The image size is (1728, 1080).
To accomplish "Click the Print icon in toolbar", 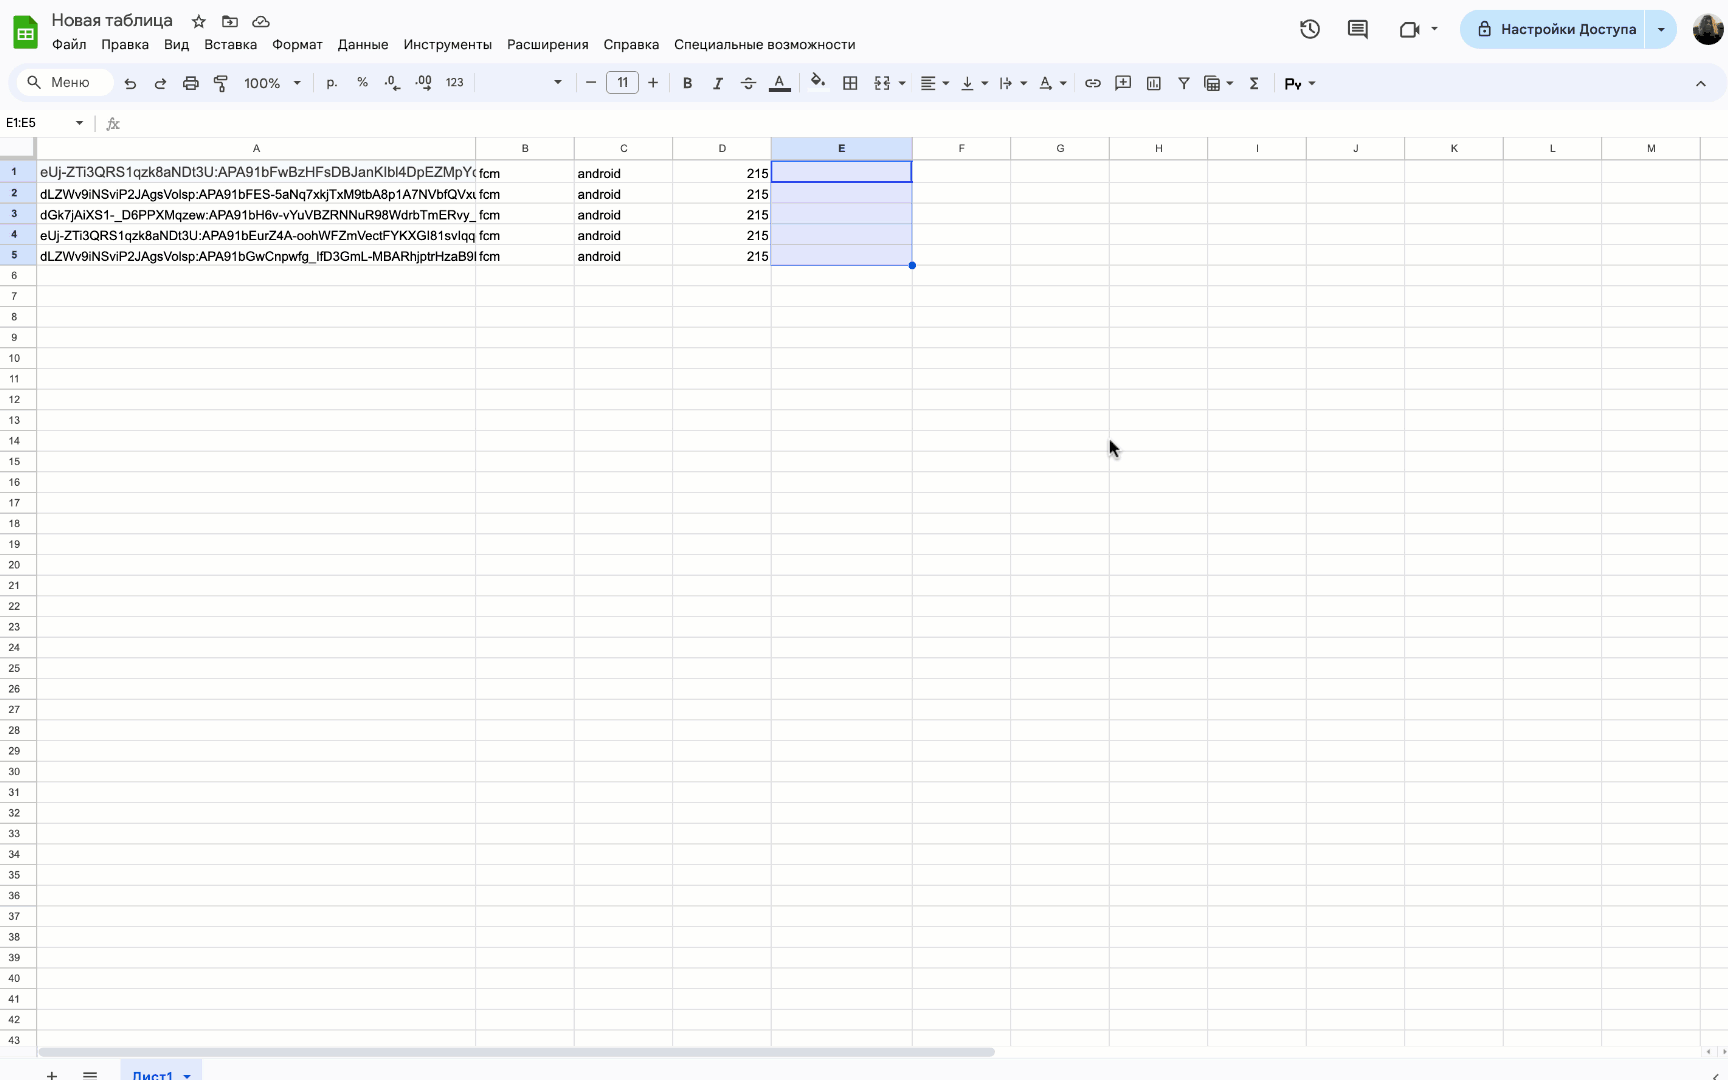I will pyautogui.click(x=190, y=83).
